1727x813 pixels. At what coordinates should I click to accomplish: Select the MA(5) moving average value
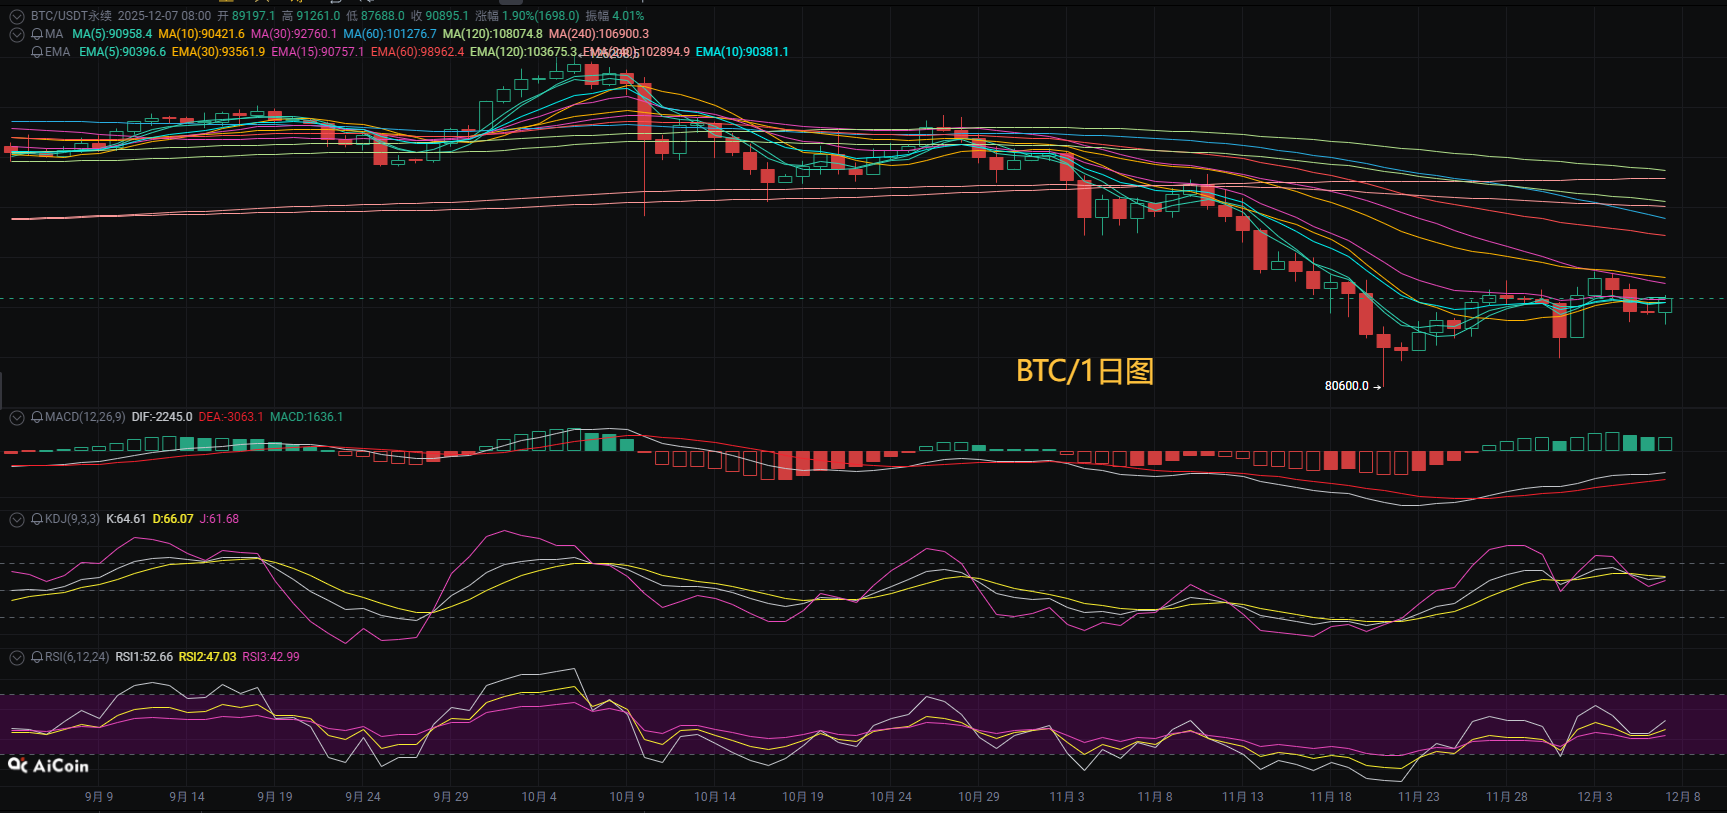pyautogui.click(x=112, y=34)
